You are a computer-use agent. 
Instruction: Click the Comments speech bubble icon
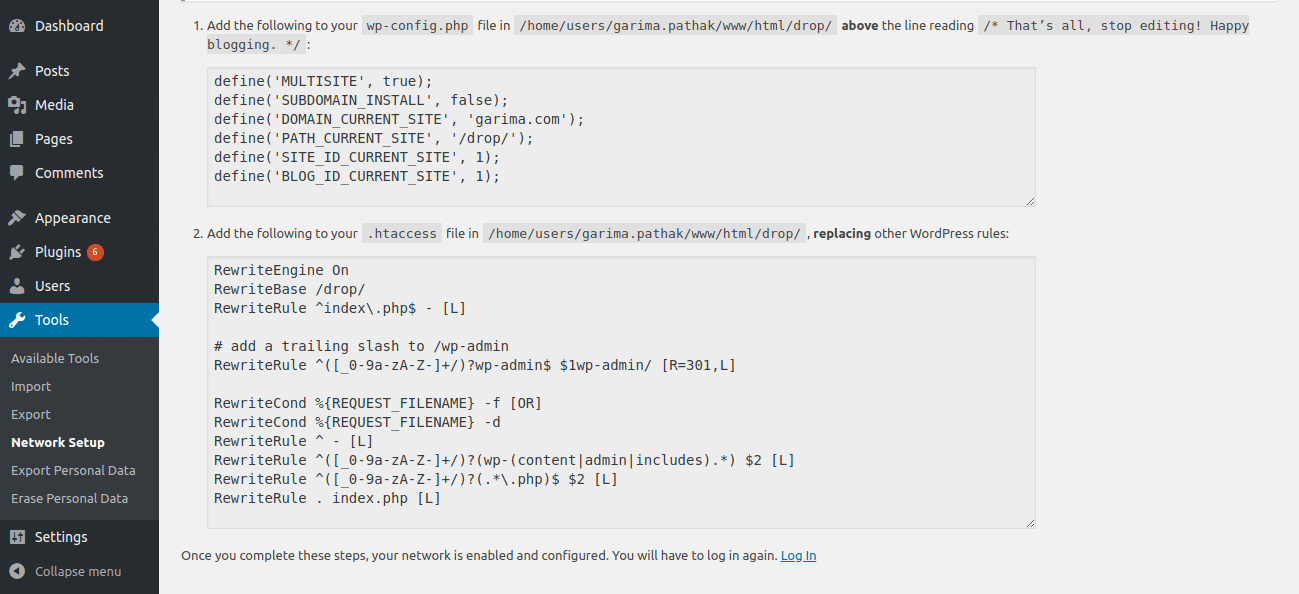point(17,173)
